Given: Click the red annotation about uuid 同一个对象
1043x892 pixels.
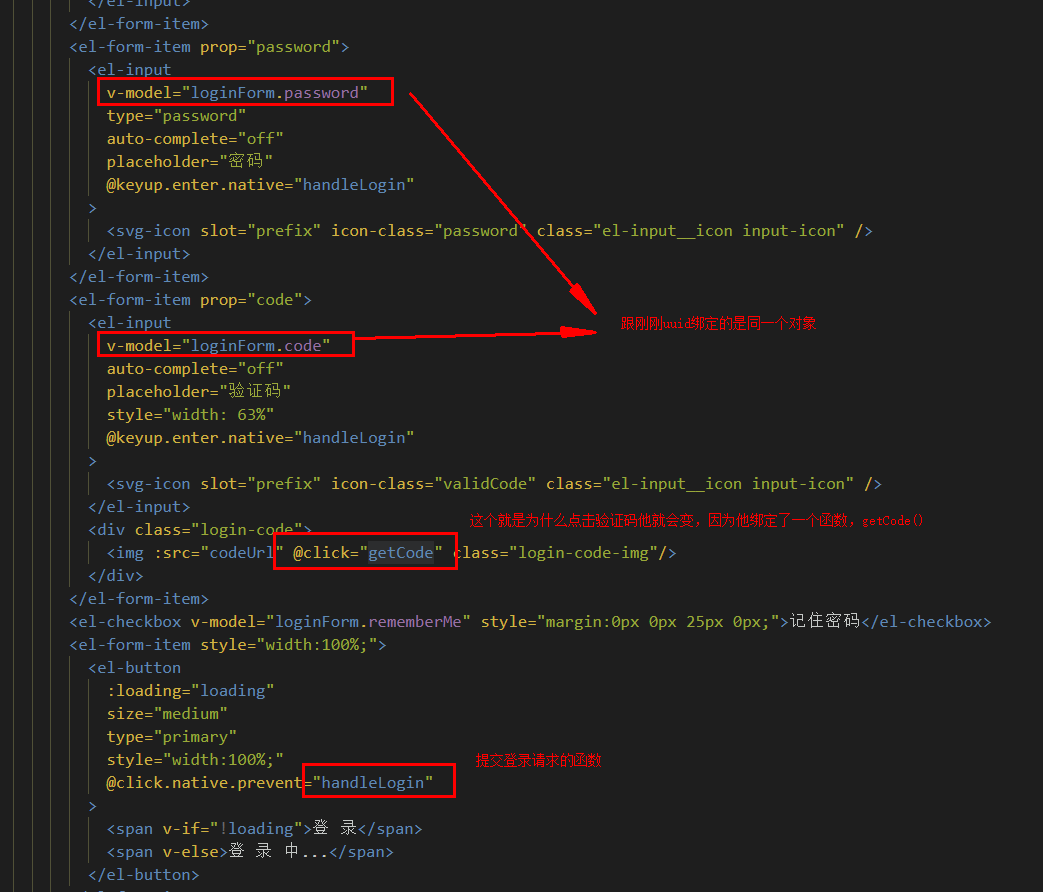Looking at the screenshot, I should click(x=718, y=323).
